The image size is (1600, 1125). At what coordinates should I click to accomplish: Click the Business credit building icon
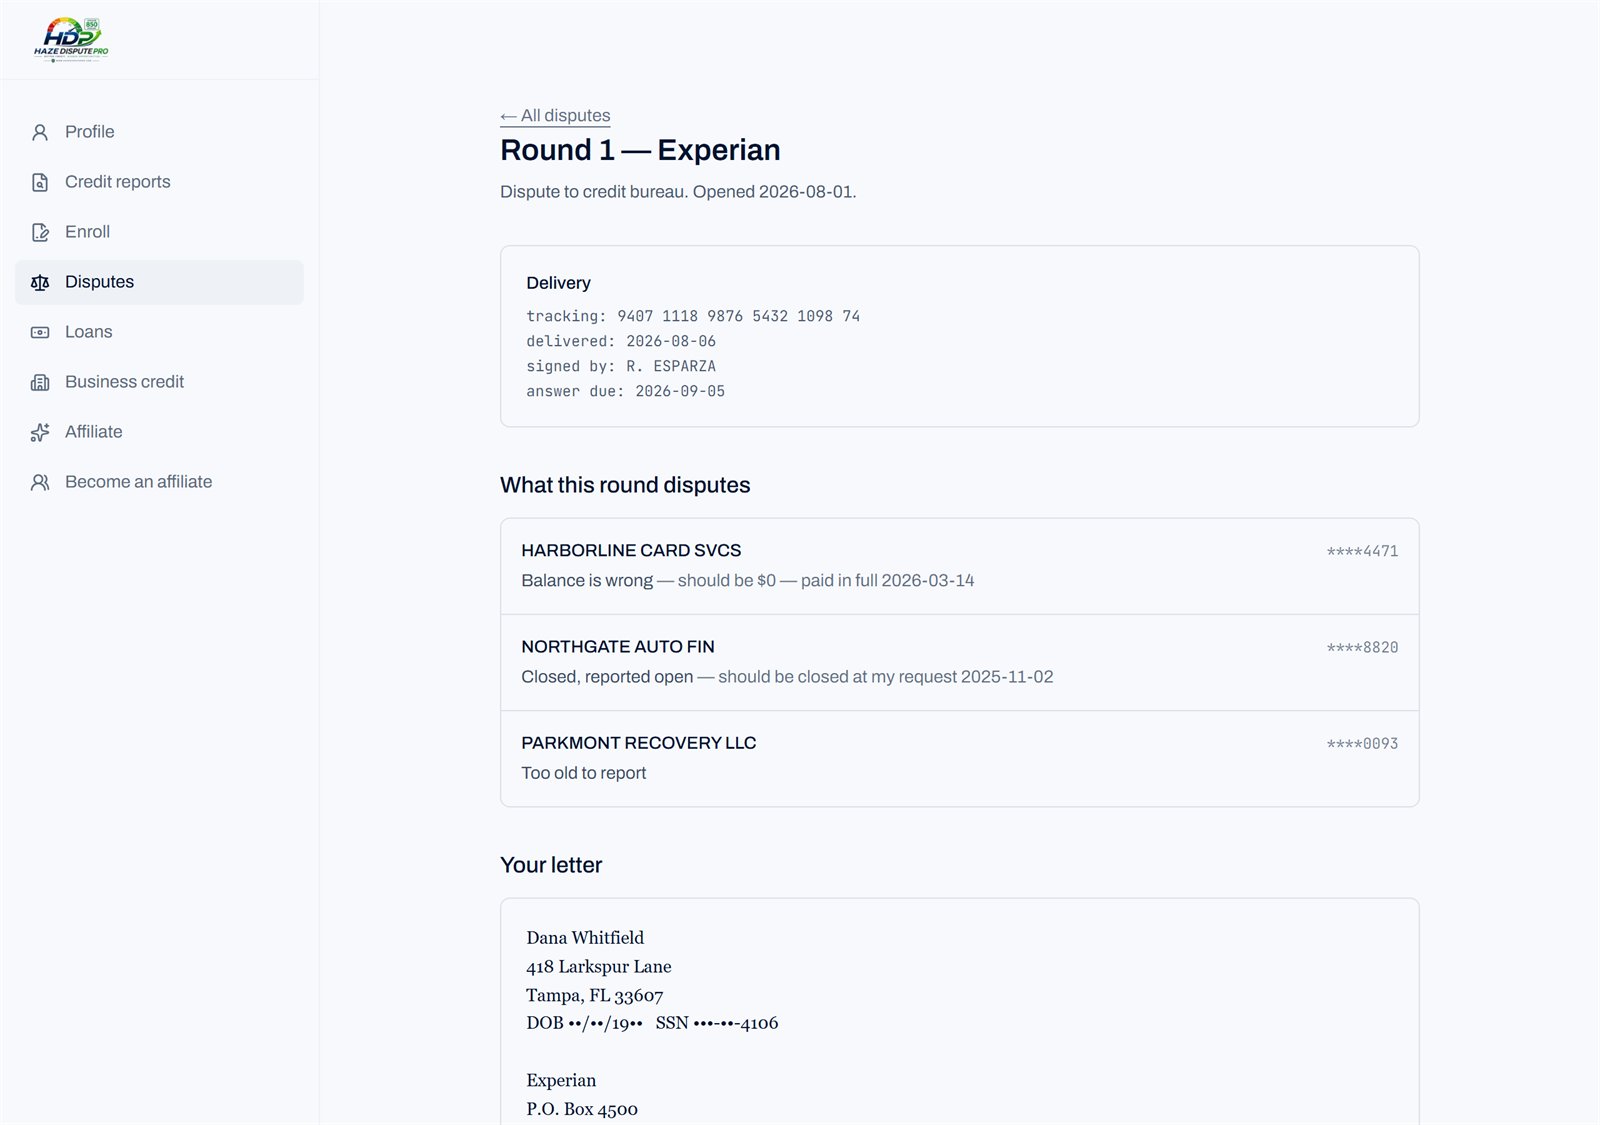(x=40, y=382)
